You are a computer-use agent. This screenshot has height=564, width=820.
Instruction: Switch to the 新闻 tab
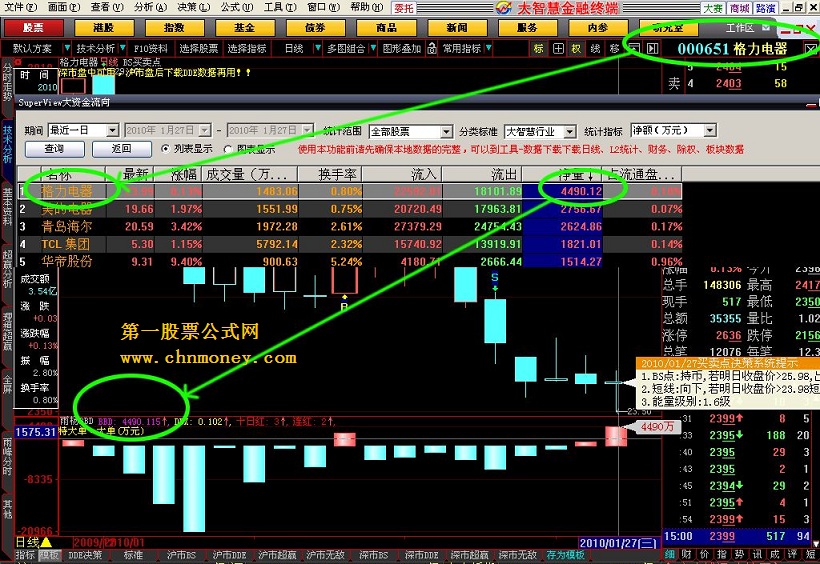click(x=457, y=27)
